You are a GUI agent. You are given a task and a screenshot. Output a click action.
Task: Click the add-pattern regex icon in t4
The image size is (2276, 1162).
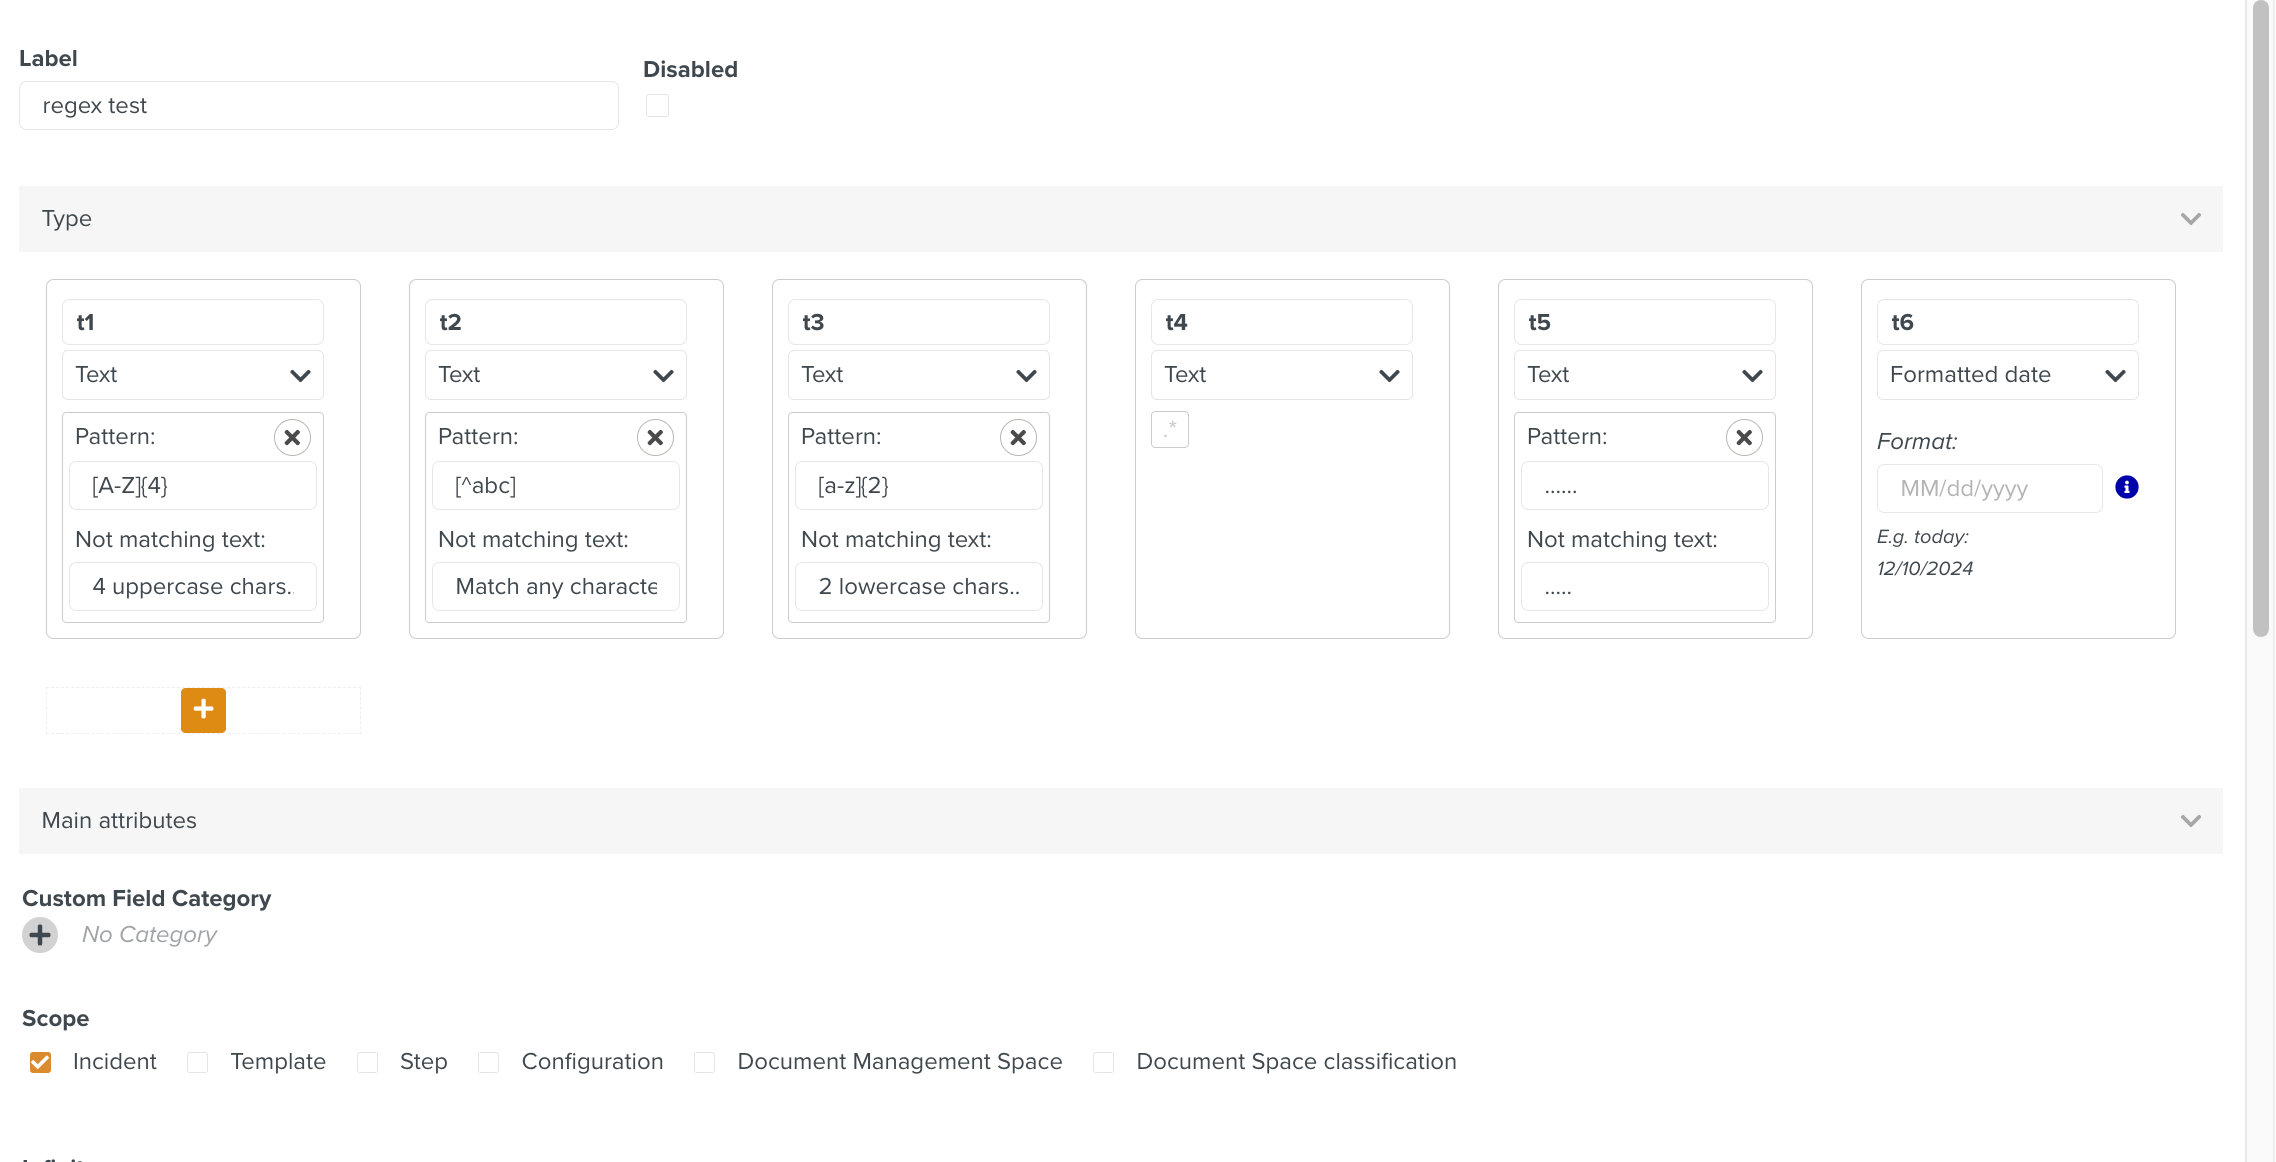[1170, 430]
